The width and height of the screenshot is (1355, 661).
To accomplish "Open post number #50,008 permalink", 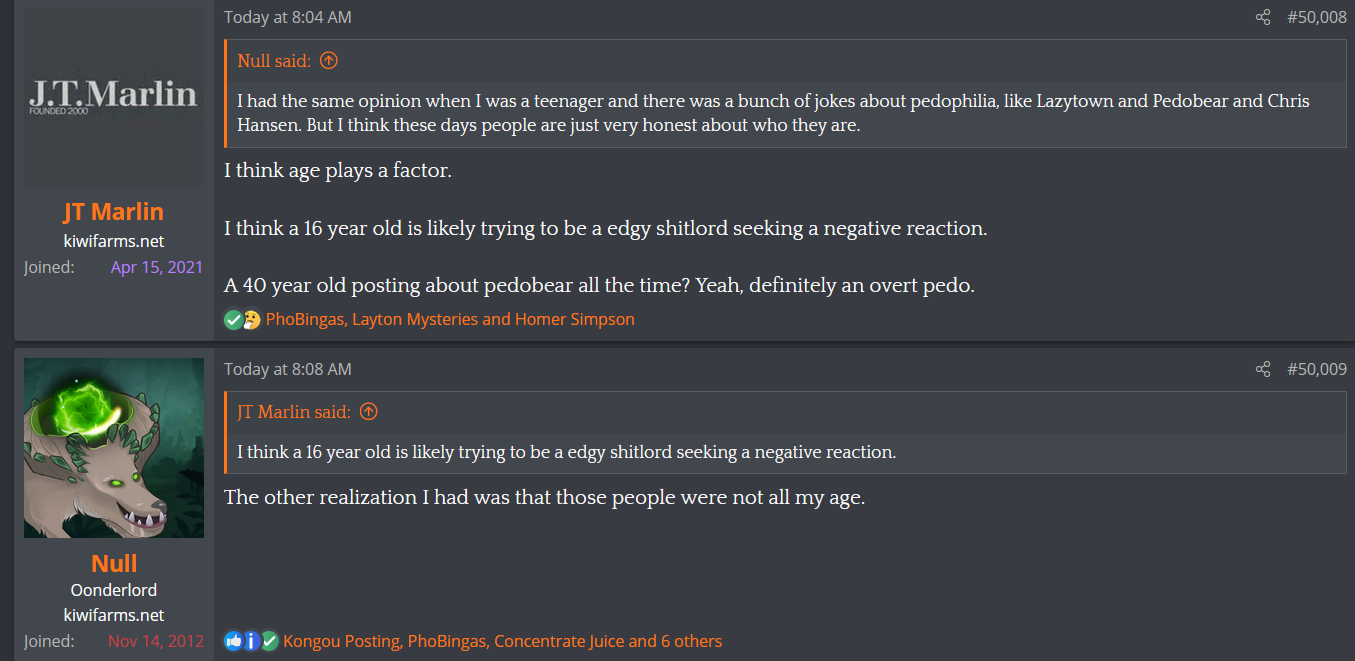I will click(x=1316, y=17).
